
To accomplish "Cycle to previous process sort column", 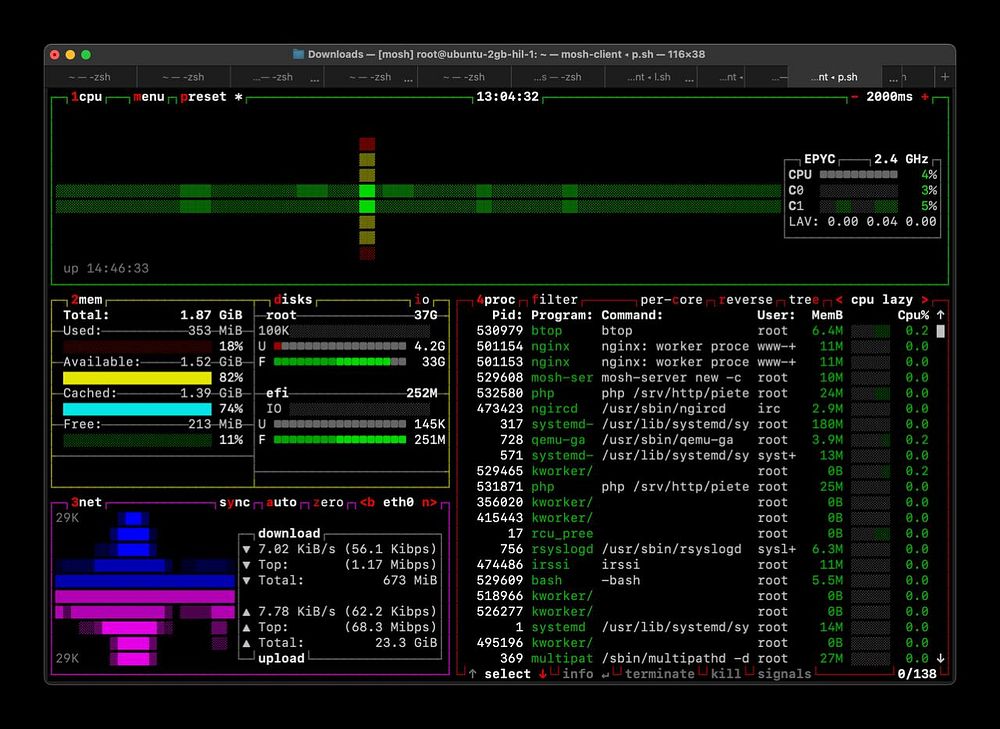I will [x=838, y=299].
